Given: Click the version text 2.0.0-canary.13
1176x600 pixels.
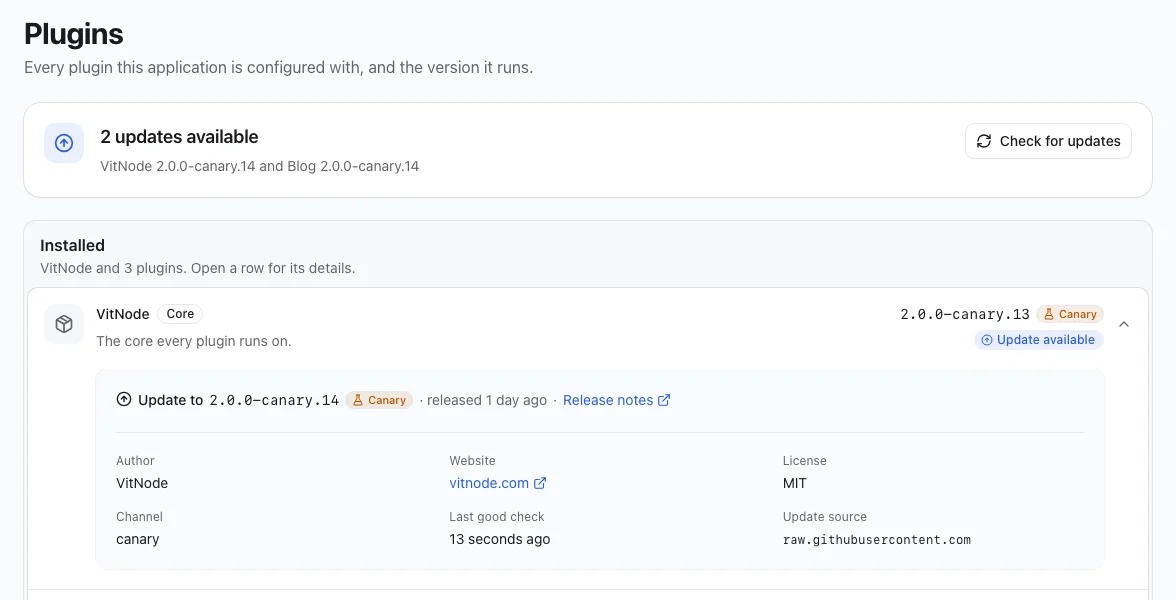Looking at the screenshot, I should (964, 314).
